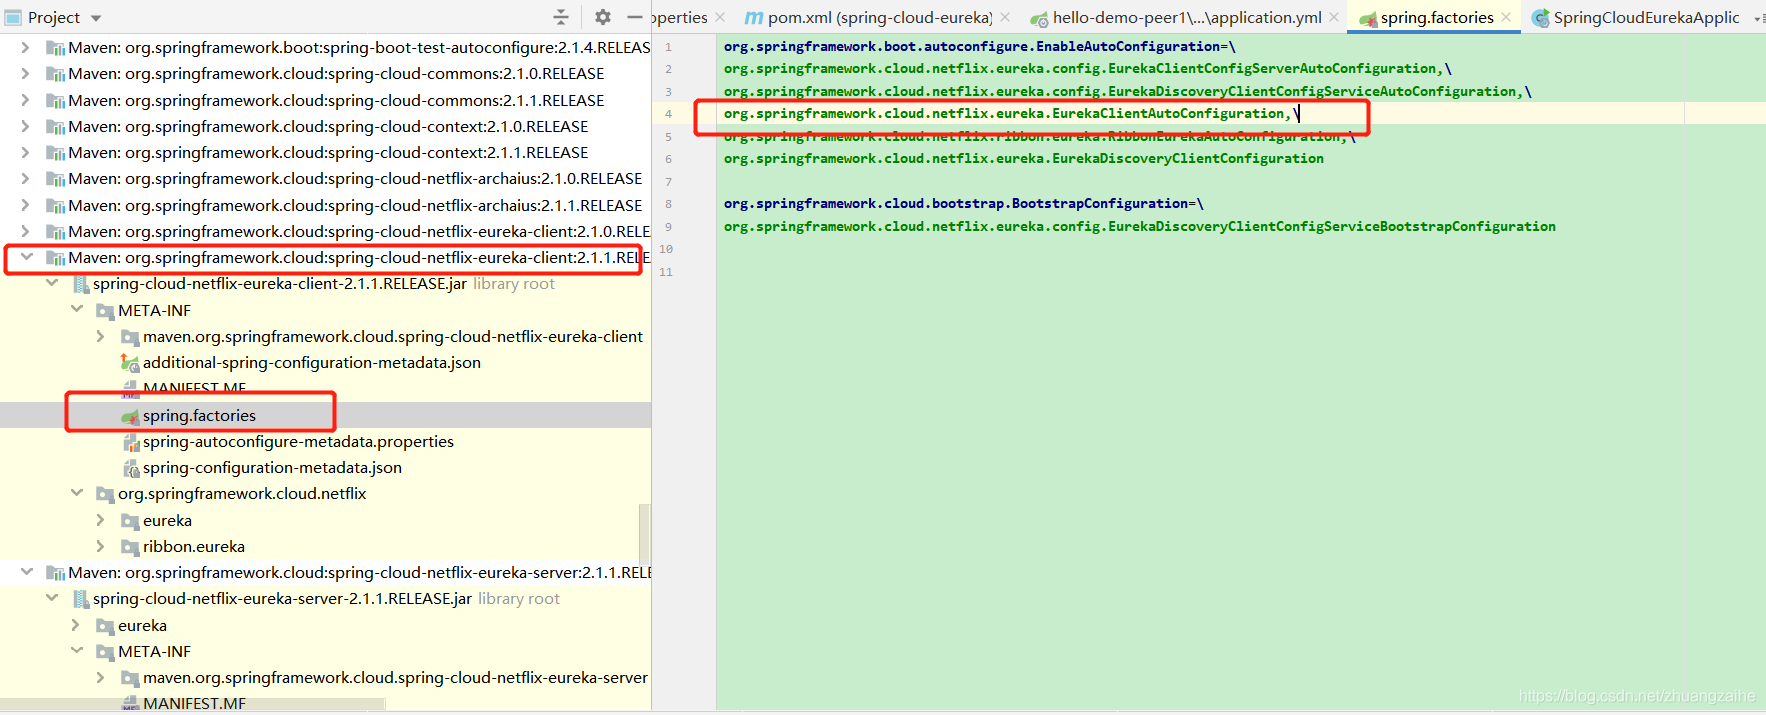Click jar icon of eureka-server-2.1.1.RELEASE.jar
Screen dimensions: 1766x715
[x=81, y=599]
